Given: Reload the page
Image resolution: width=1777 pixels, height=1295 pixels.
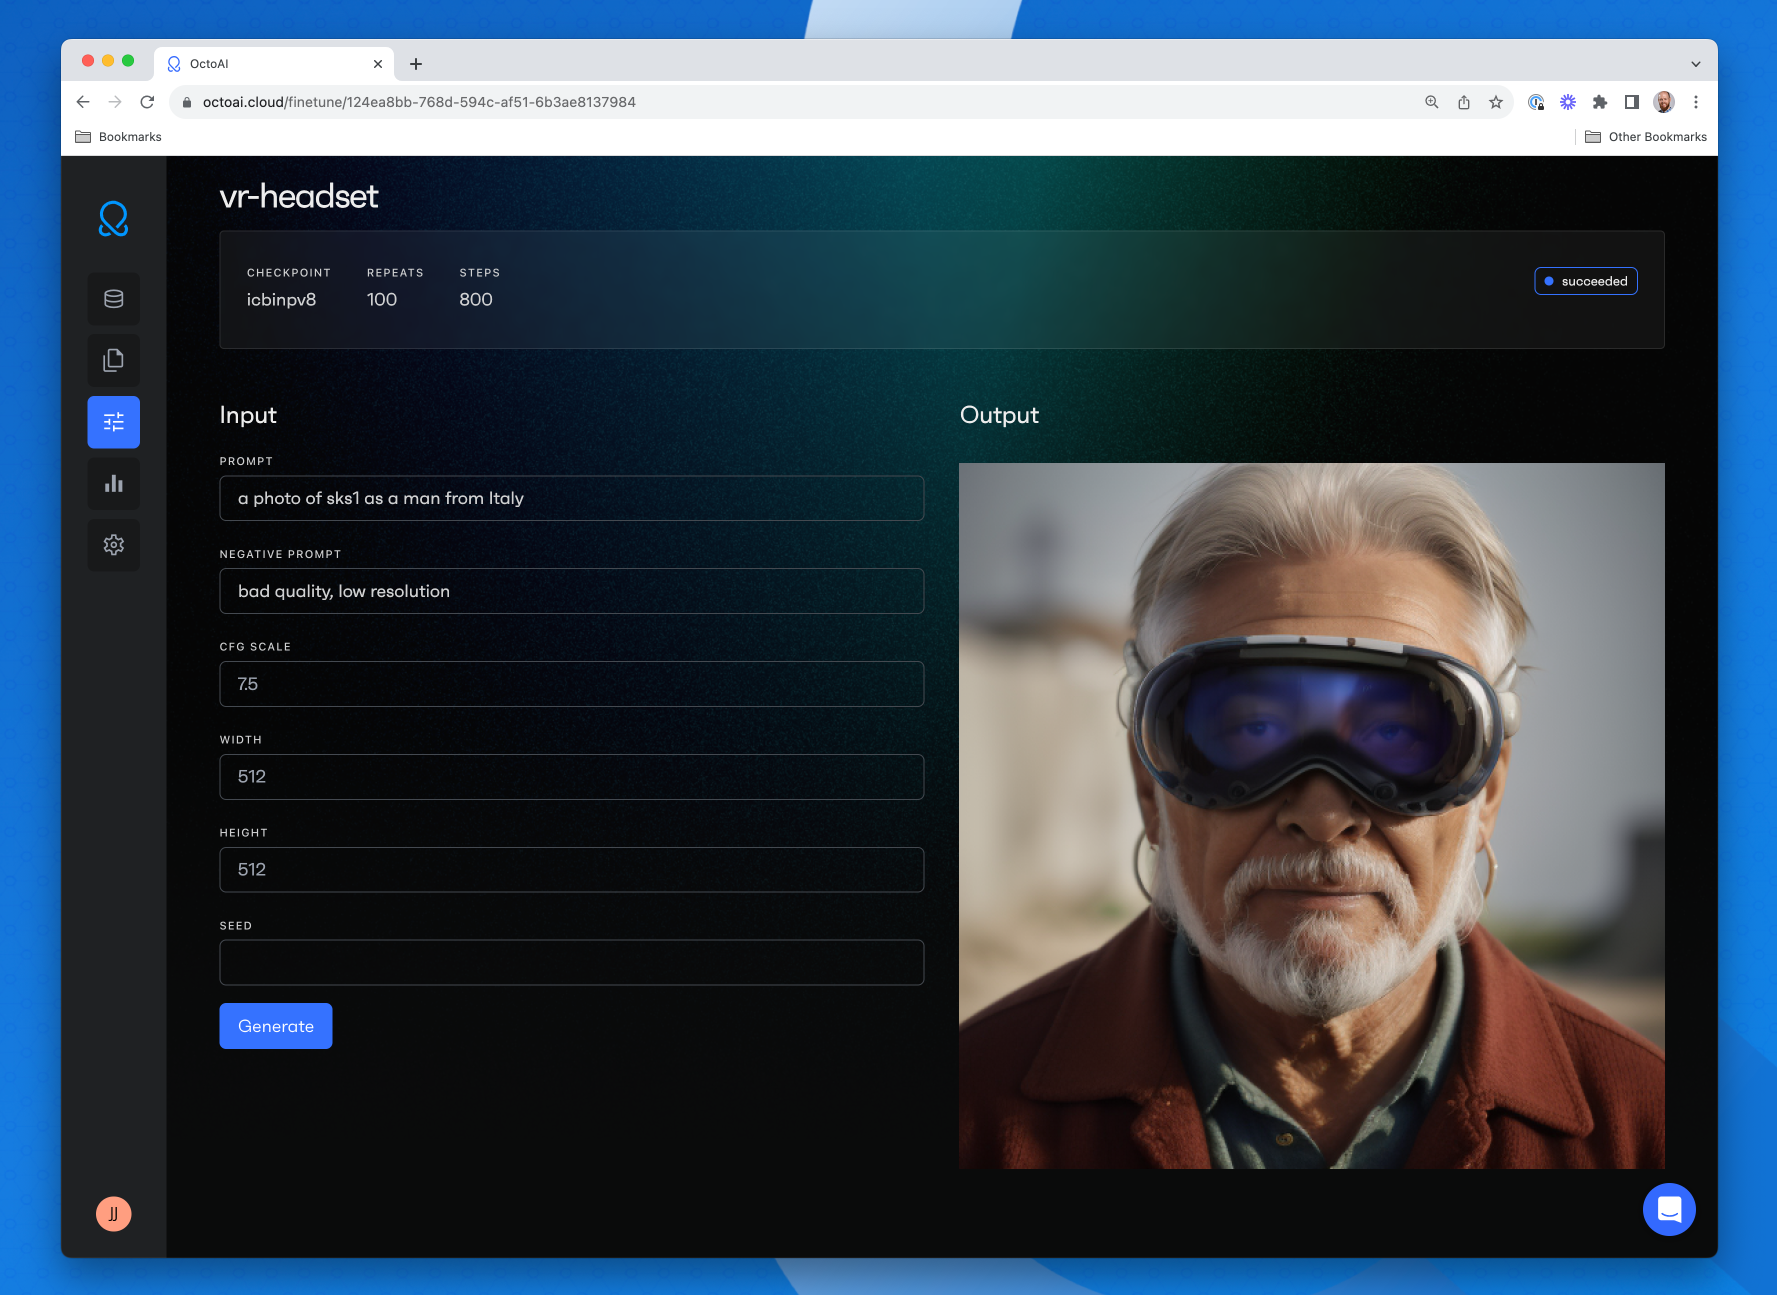Looking at the screenshot, I should point(147,102).
